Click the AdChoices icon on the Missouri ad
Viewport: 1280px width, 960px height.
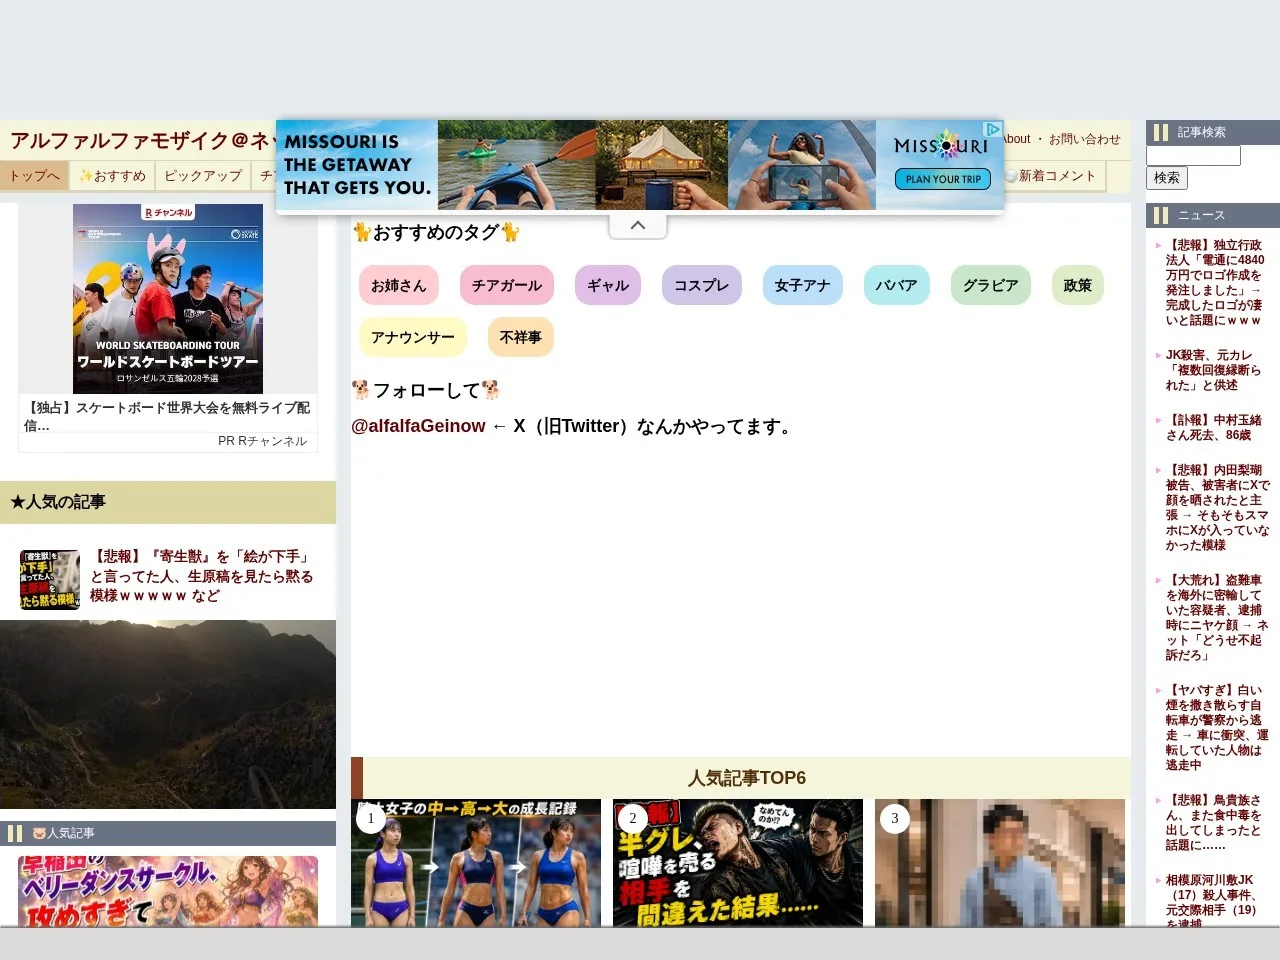point(992,129)
